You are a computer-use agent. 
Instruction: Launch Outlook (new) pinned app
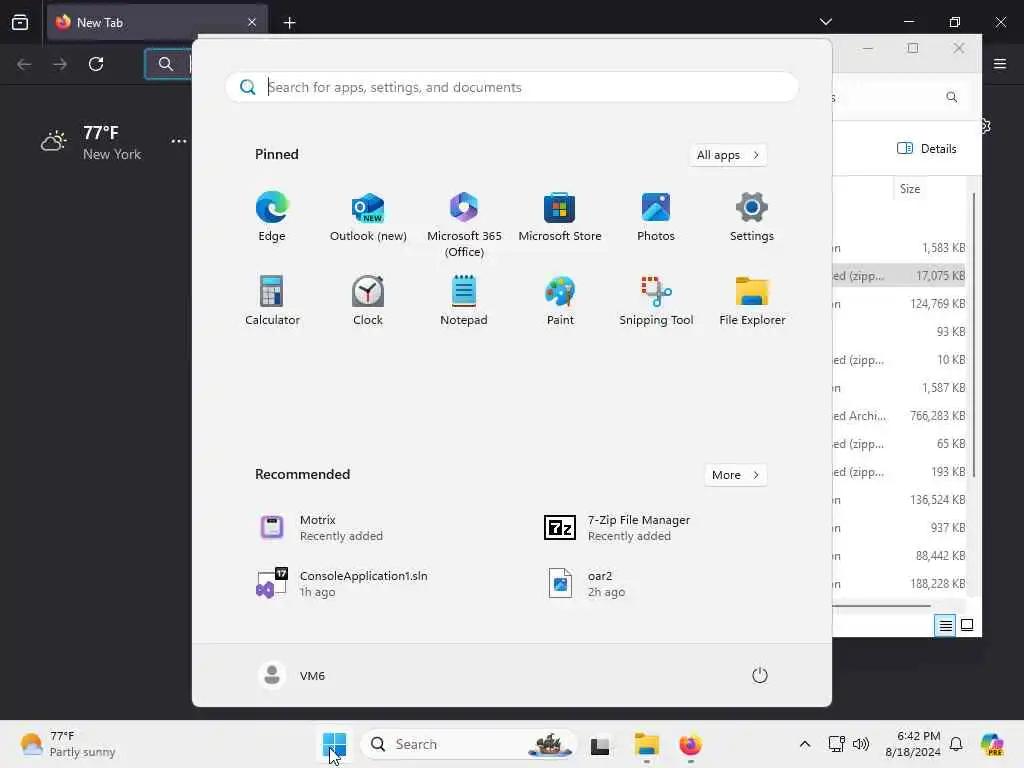(x=368, y=217)
